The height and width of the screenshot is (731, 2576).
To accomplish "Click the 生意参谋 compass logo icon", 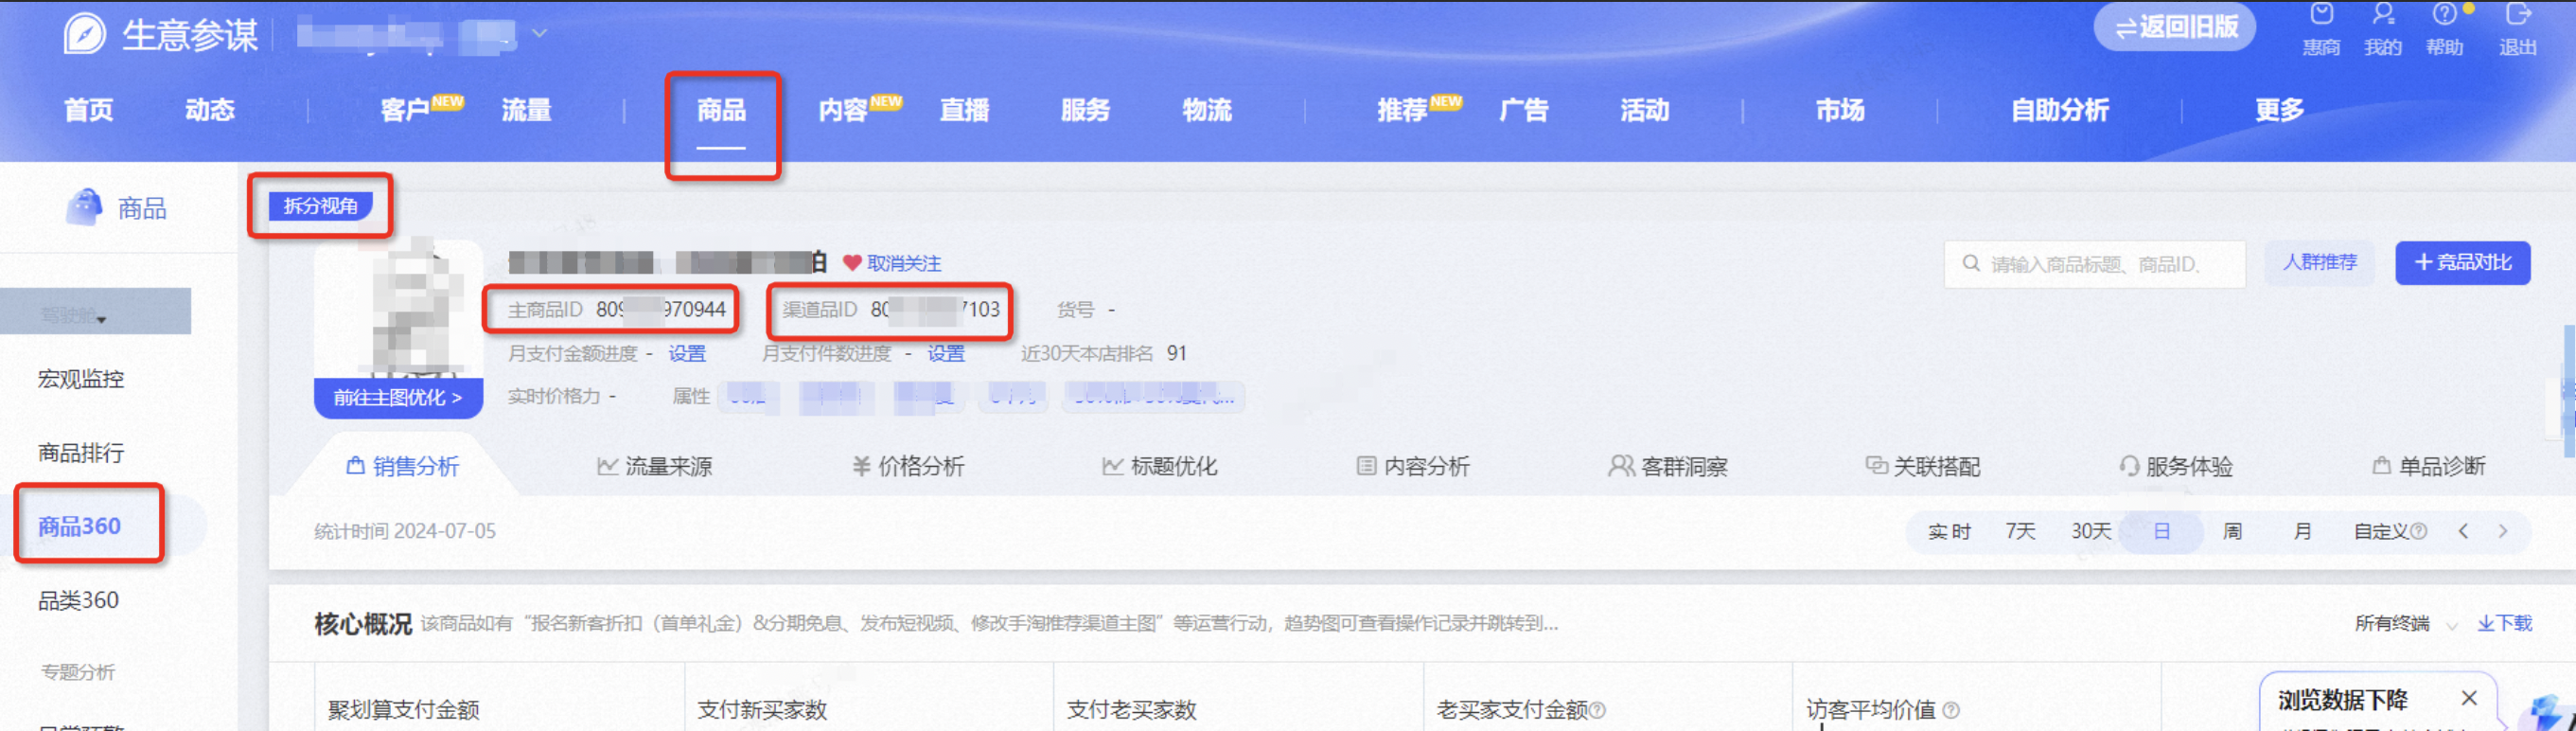I will (84, 33).
